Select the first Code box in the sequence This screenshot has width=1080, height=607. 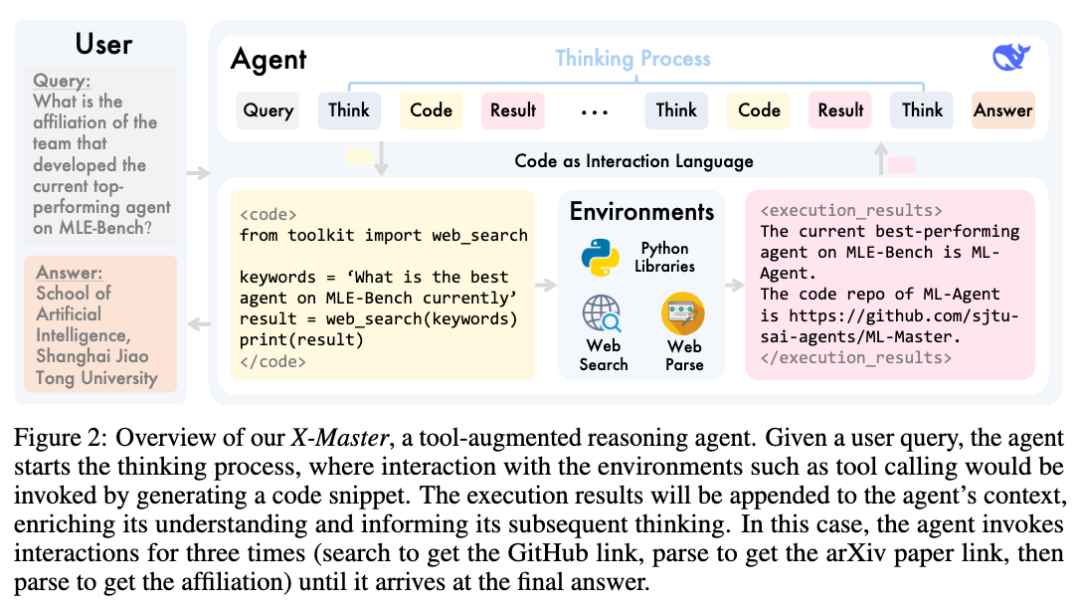pyautogui.click(x=431, y=110)
